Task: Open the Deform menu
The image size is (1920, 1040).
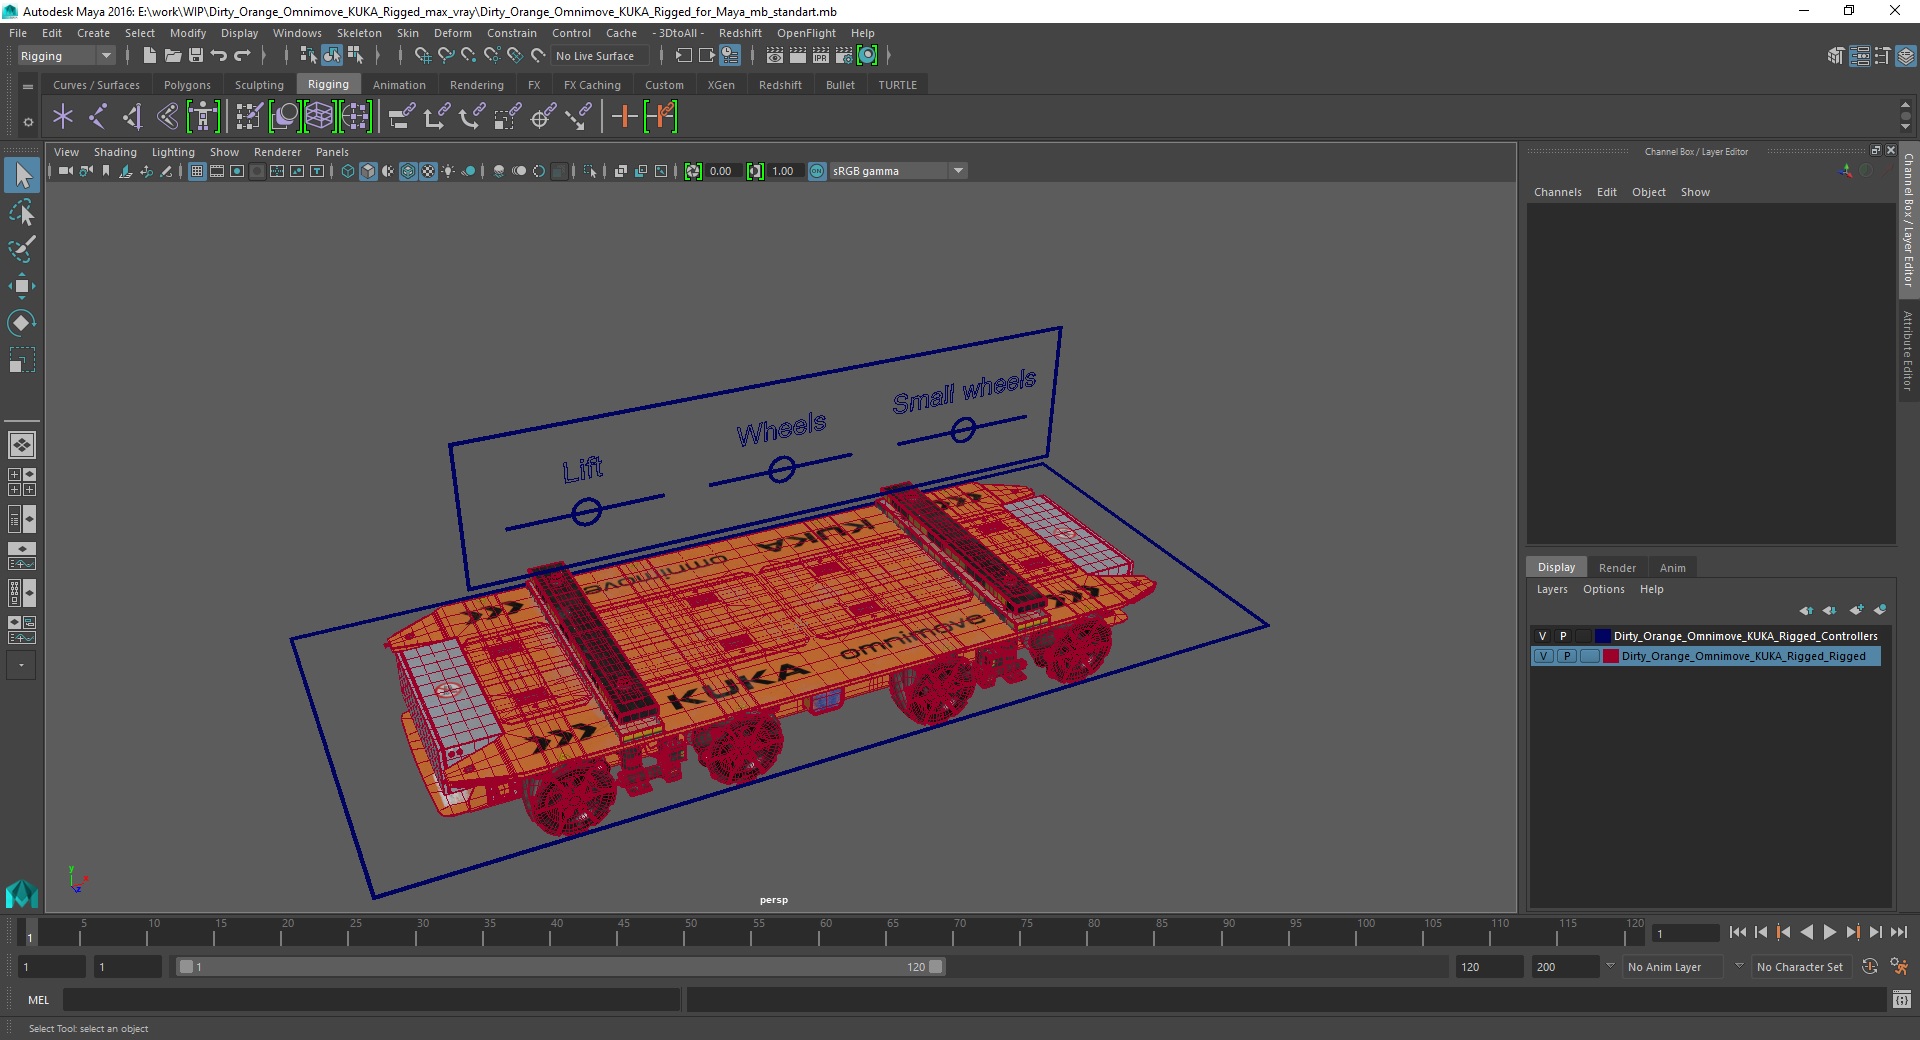Action: tap(452, 33)
